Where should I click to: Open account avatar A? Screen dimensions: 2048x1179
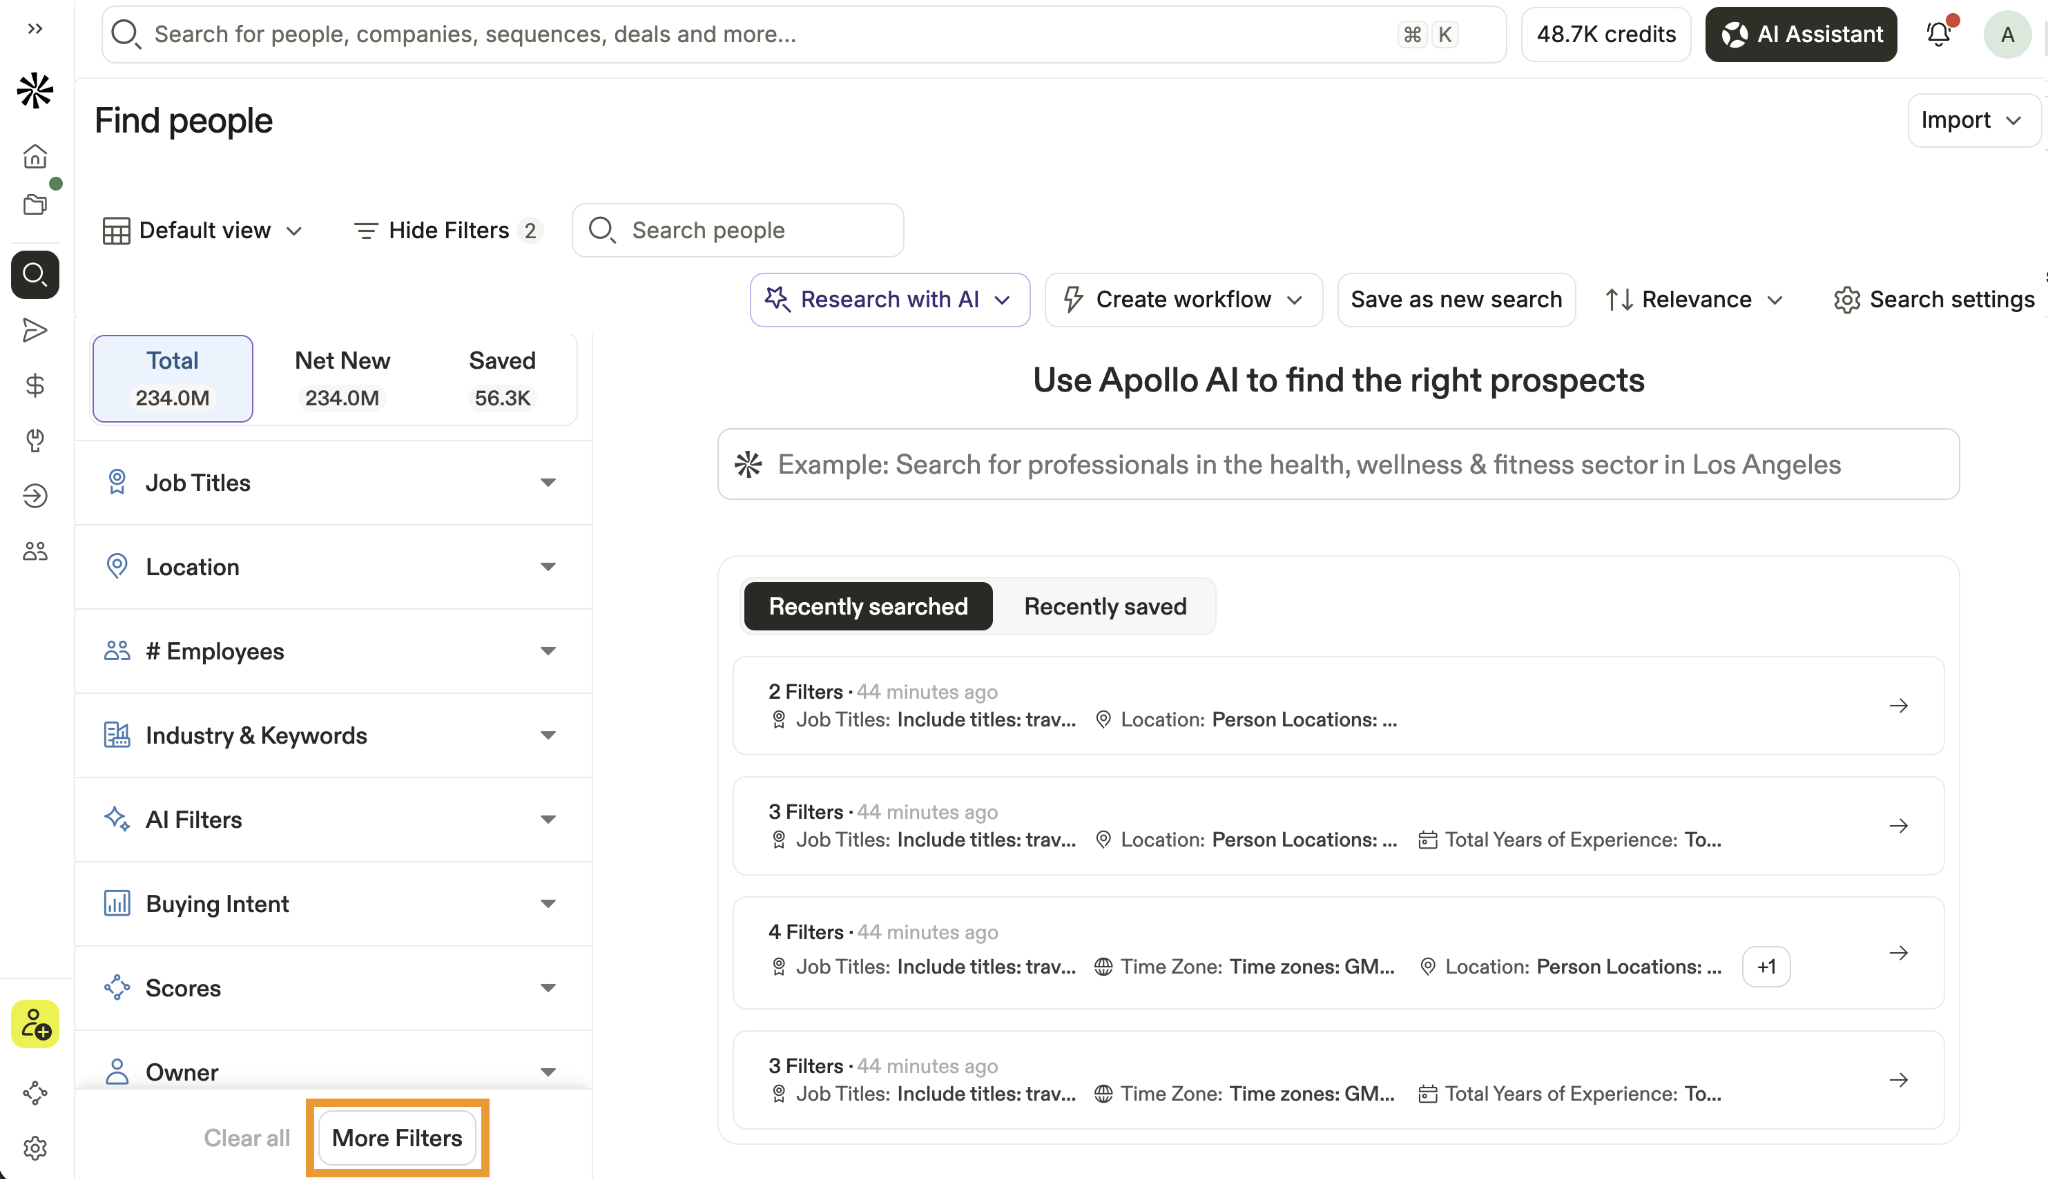(x=2007, y=34)
